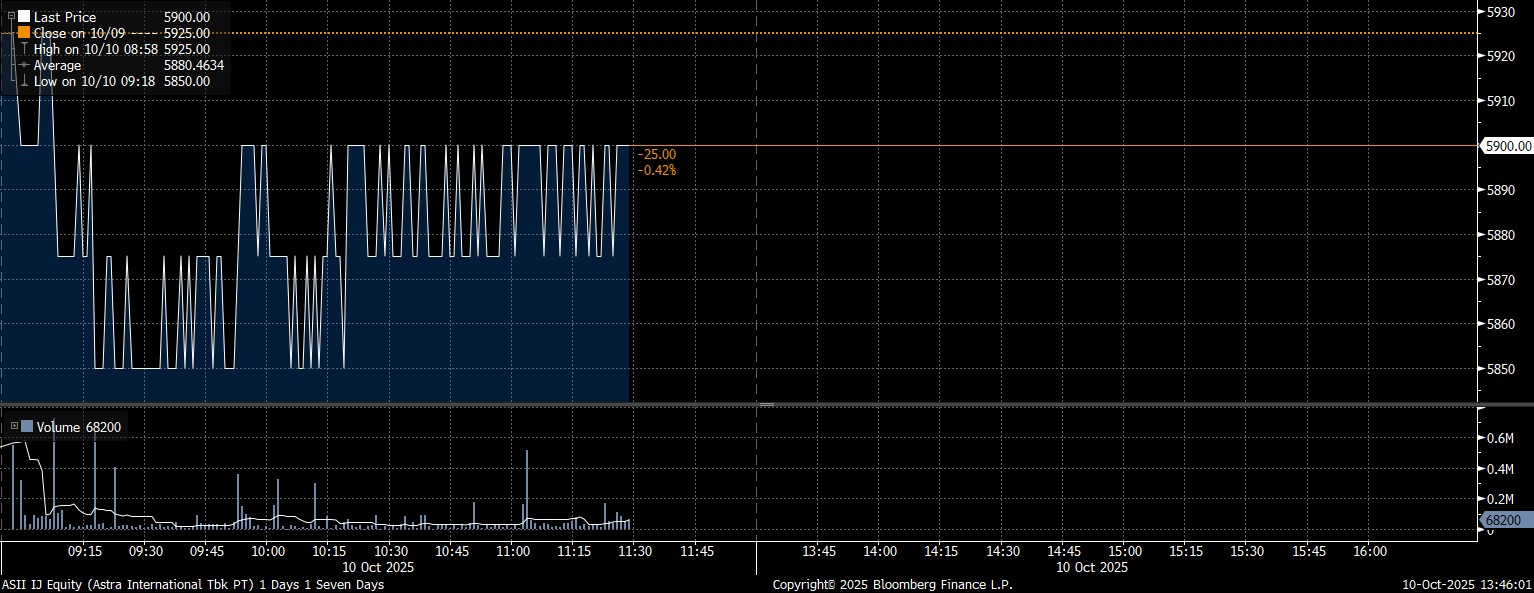
Task: Click the blue Volume color swatch
Action: tap(27, 427)
